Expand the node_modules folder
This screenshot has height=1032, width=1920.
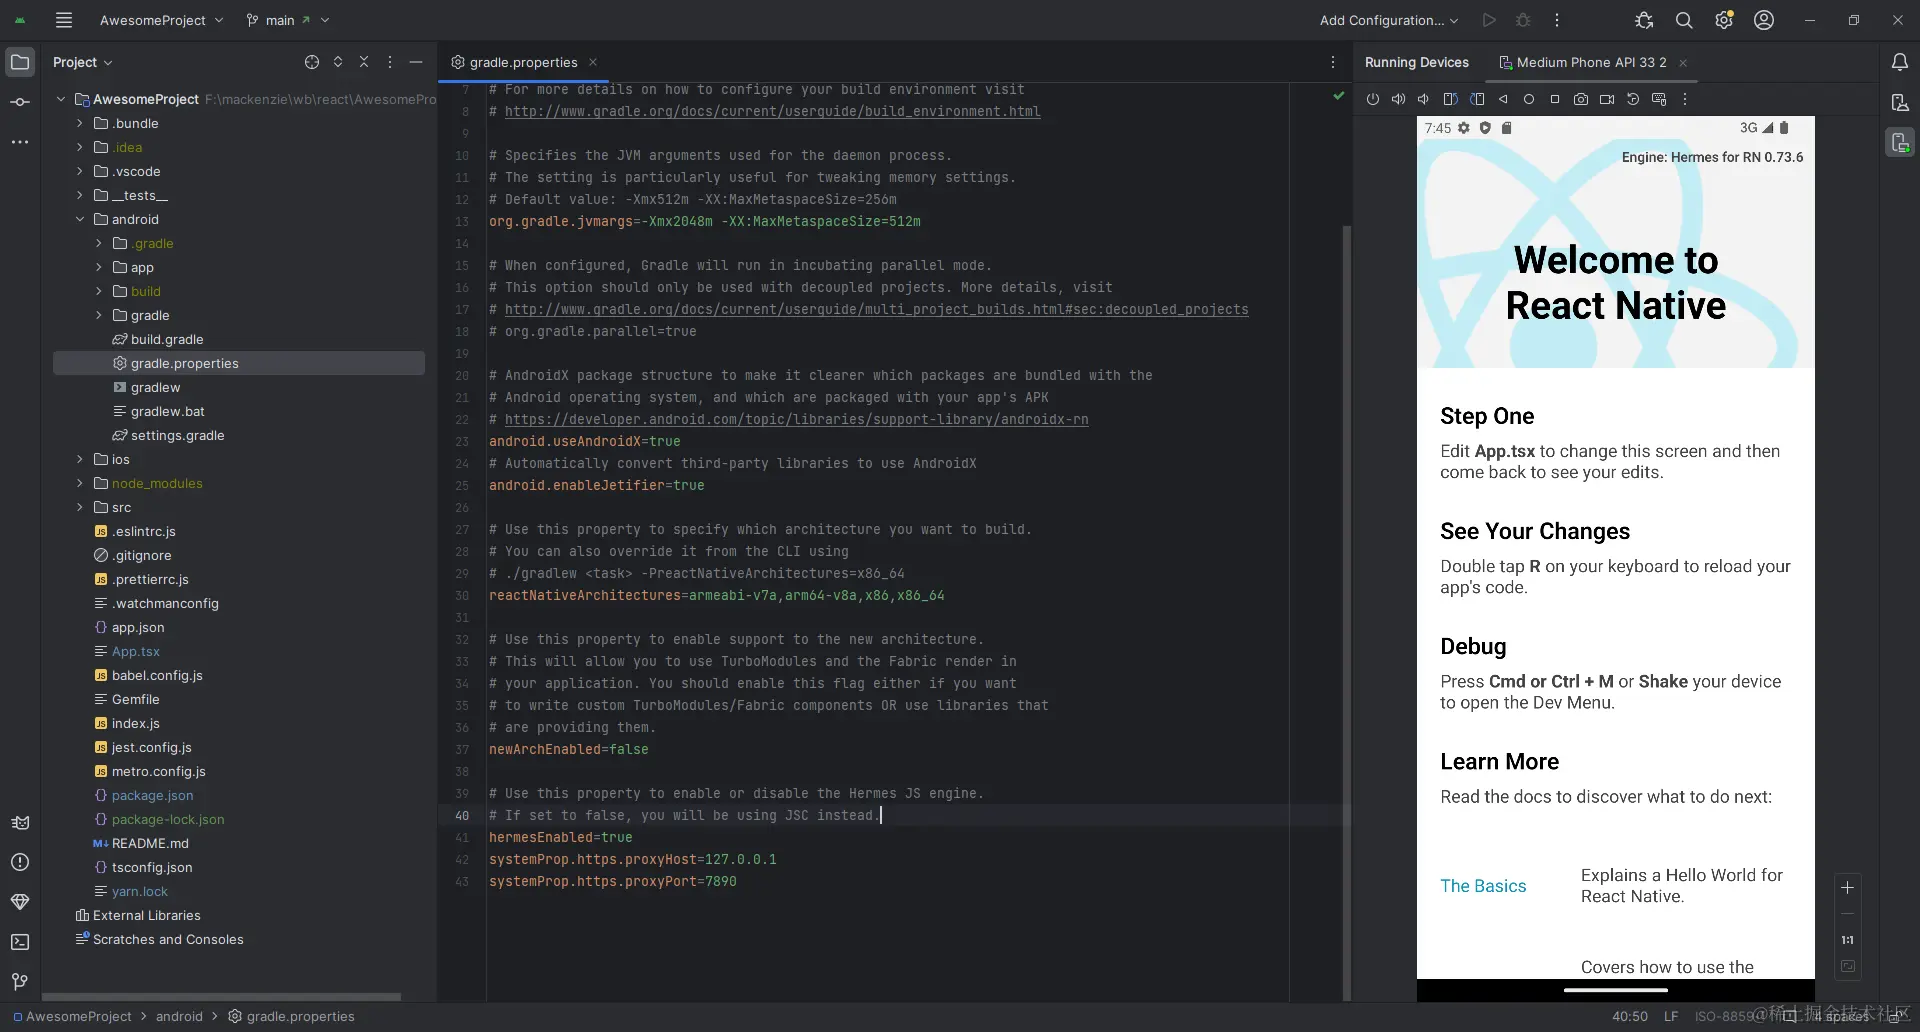click(80, 483)
